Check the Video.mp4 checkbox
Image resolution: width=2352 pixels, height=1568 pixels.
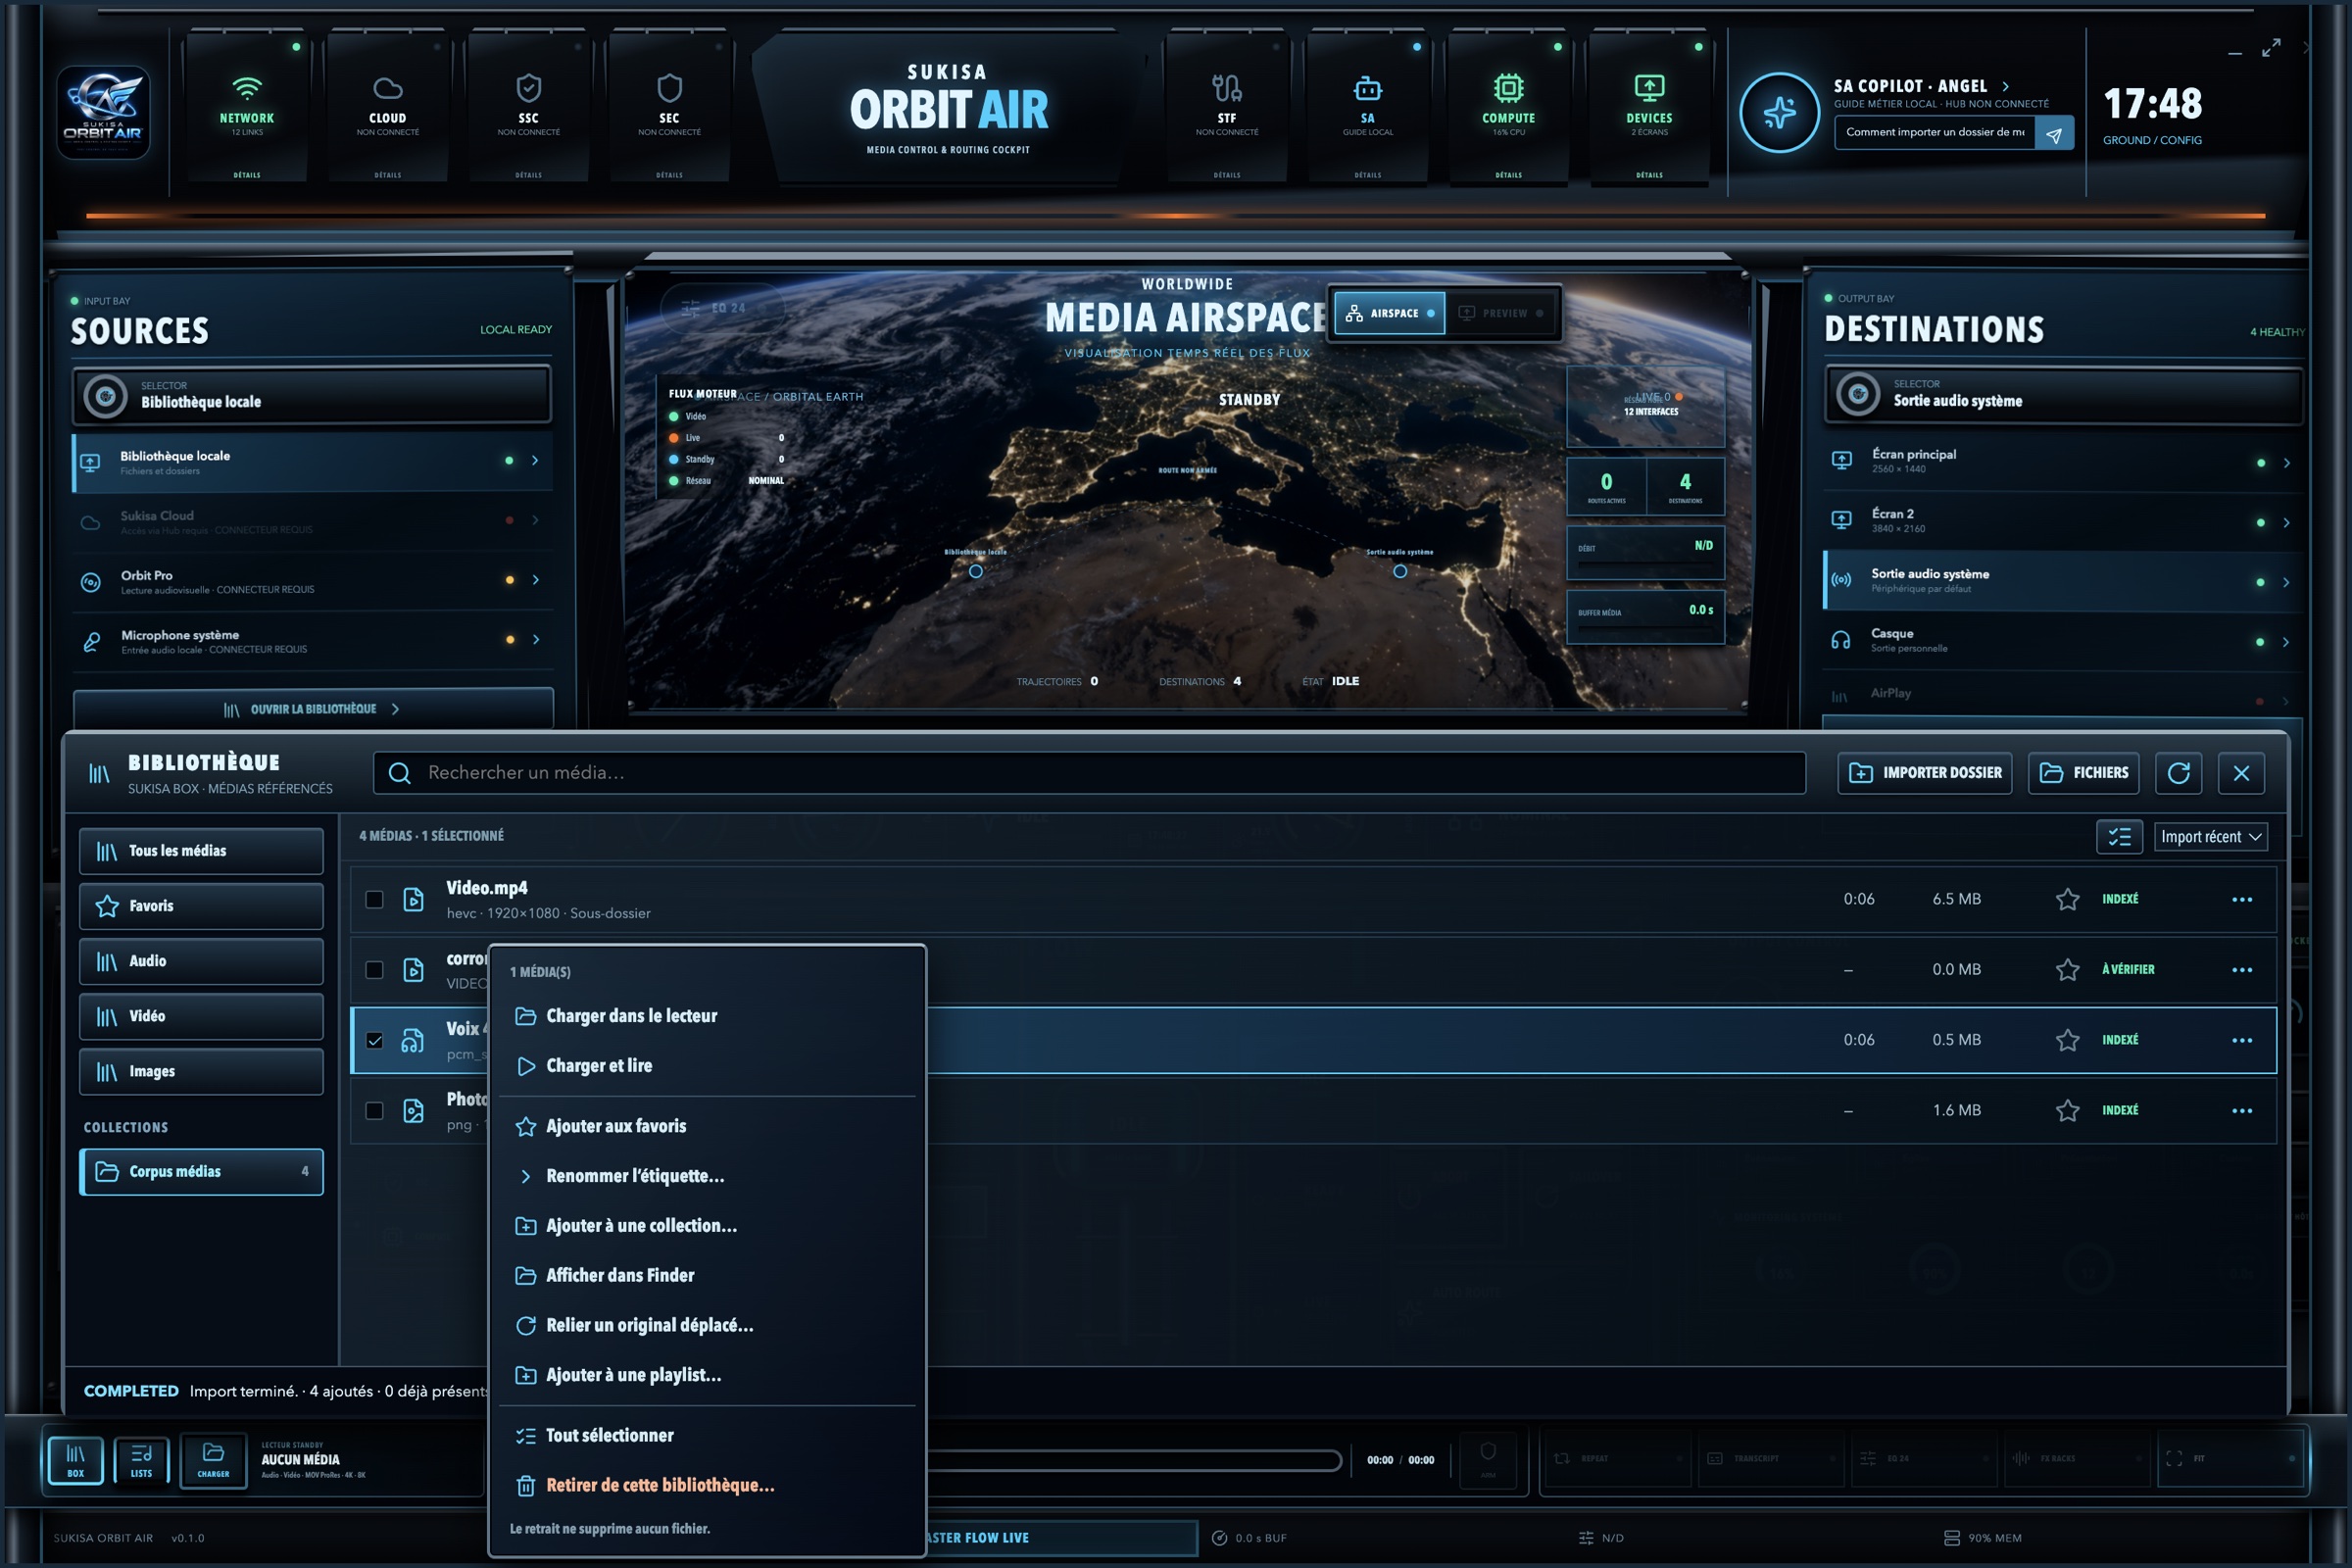click(374, 899)
